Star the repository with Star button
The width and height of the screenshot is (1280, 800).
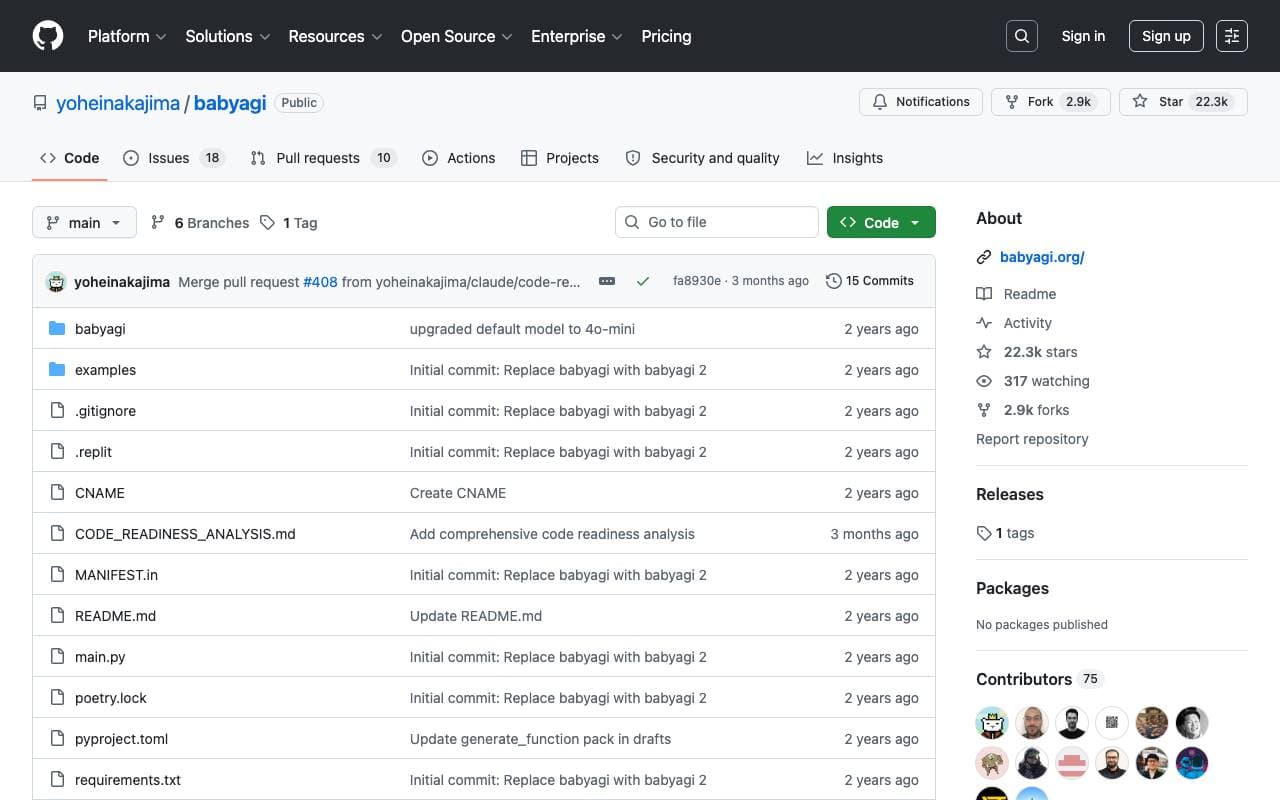pyautogui.click(x=1183, y=102)
